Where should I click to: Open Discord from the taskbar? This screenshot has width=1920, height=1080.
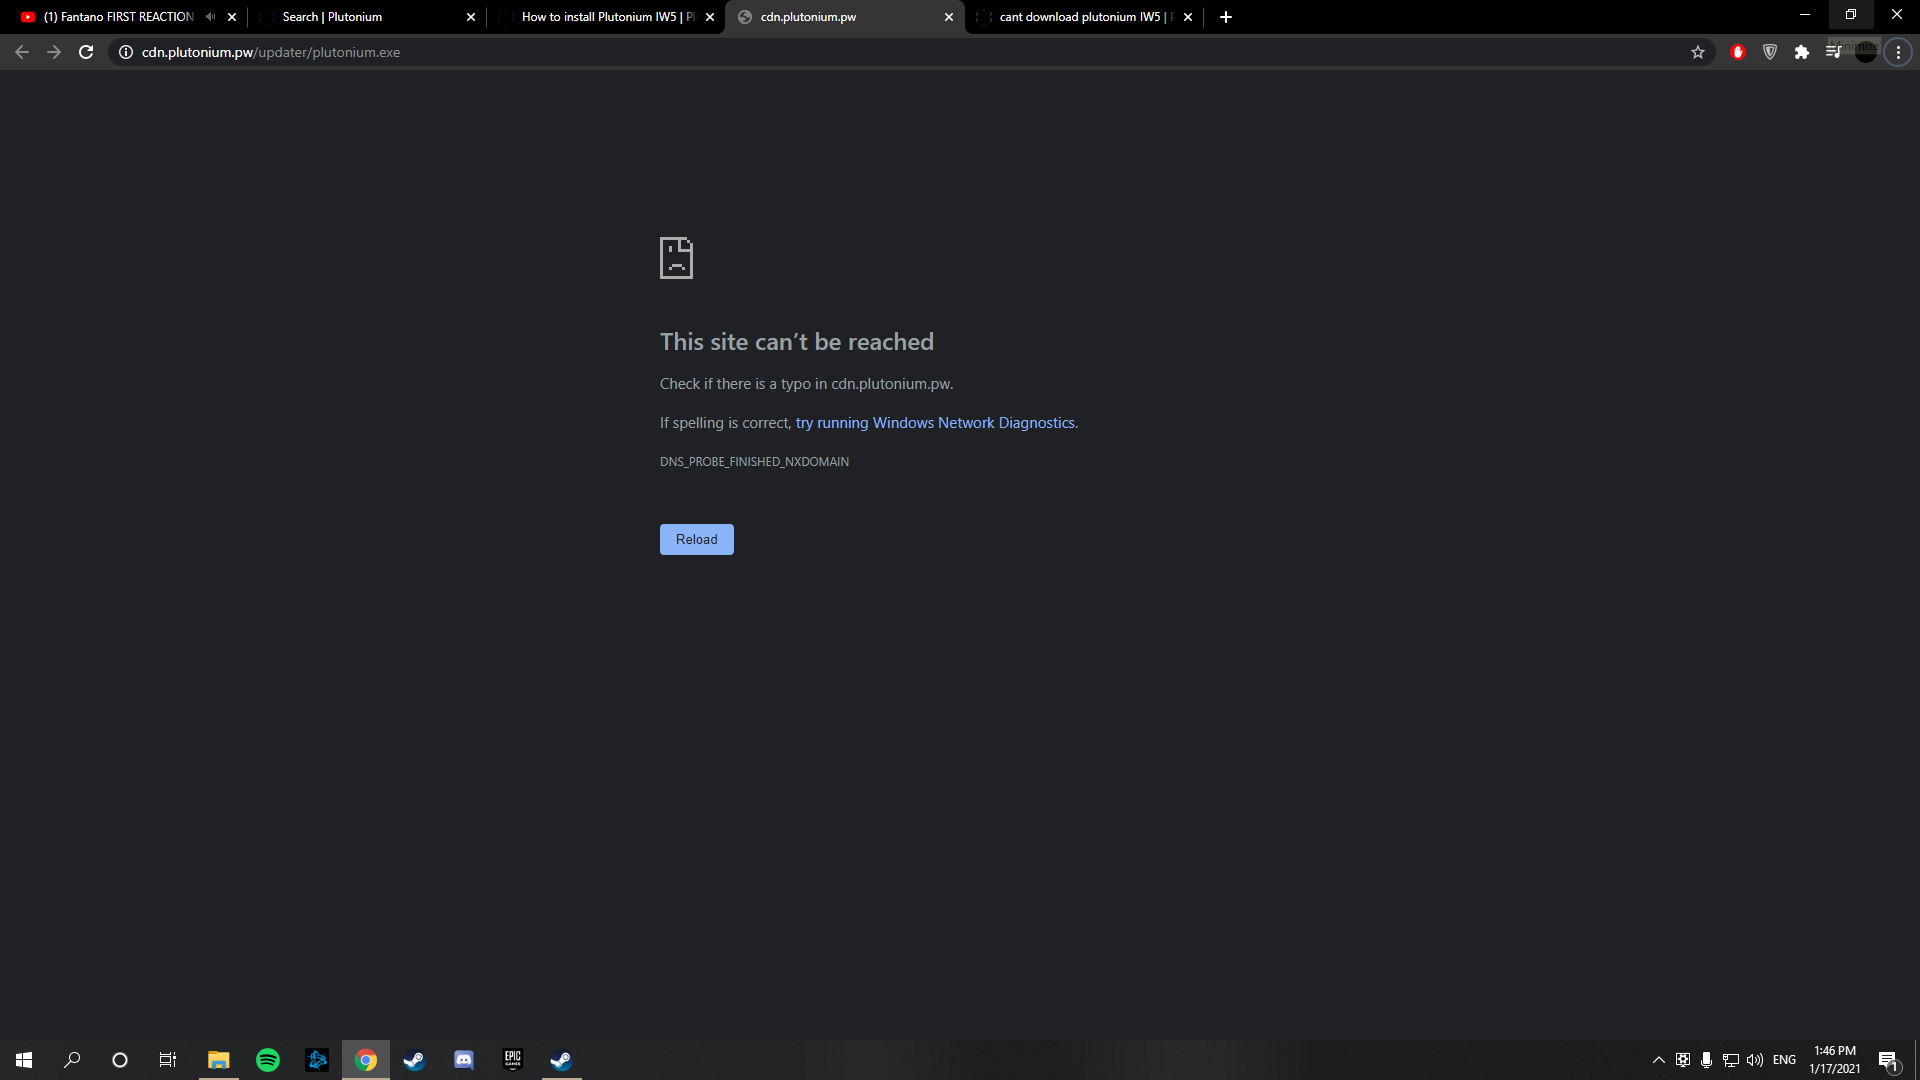click(464, 1060)
